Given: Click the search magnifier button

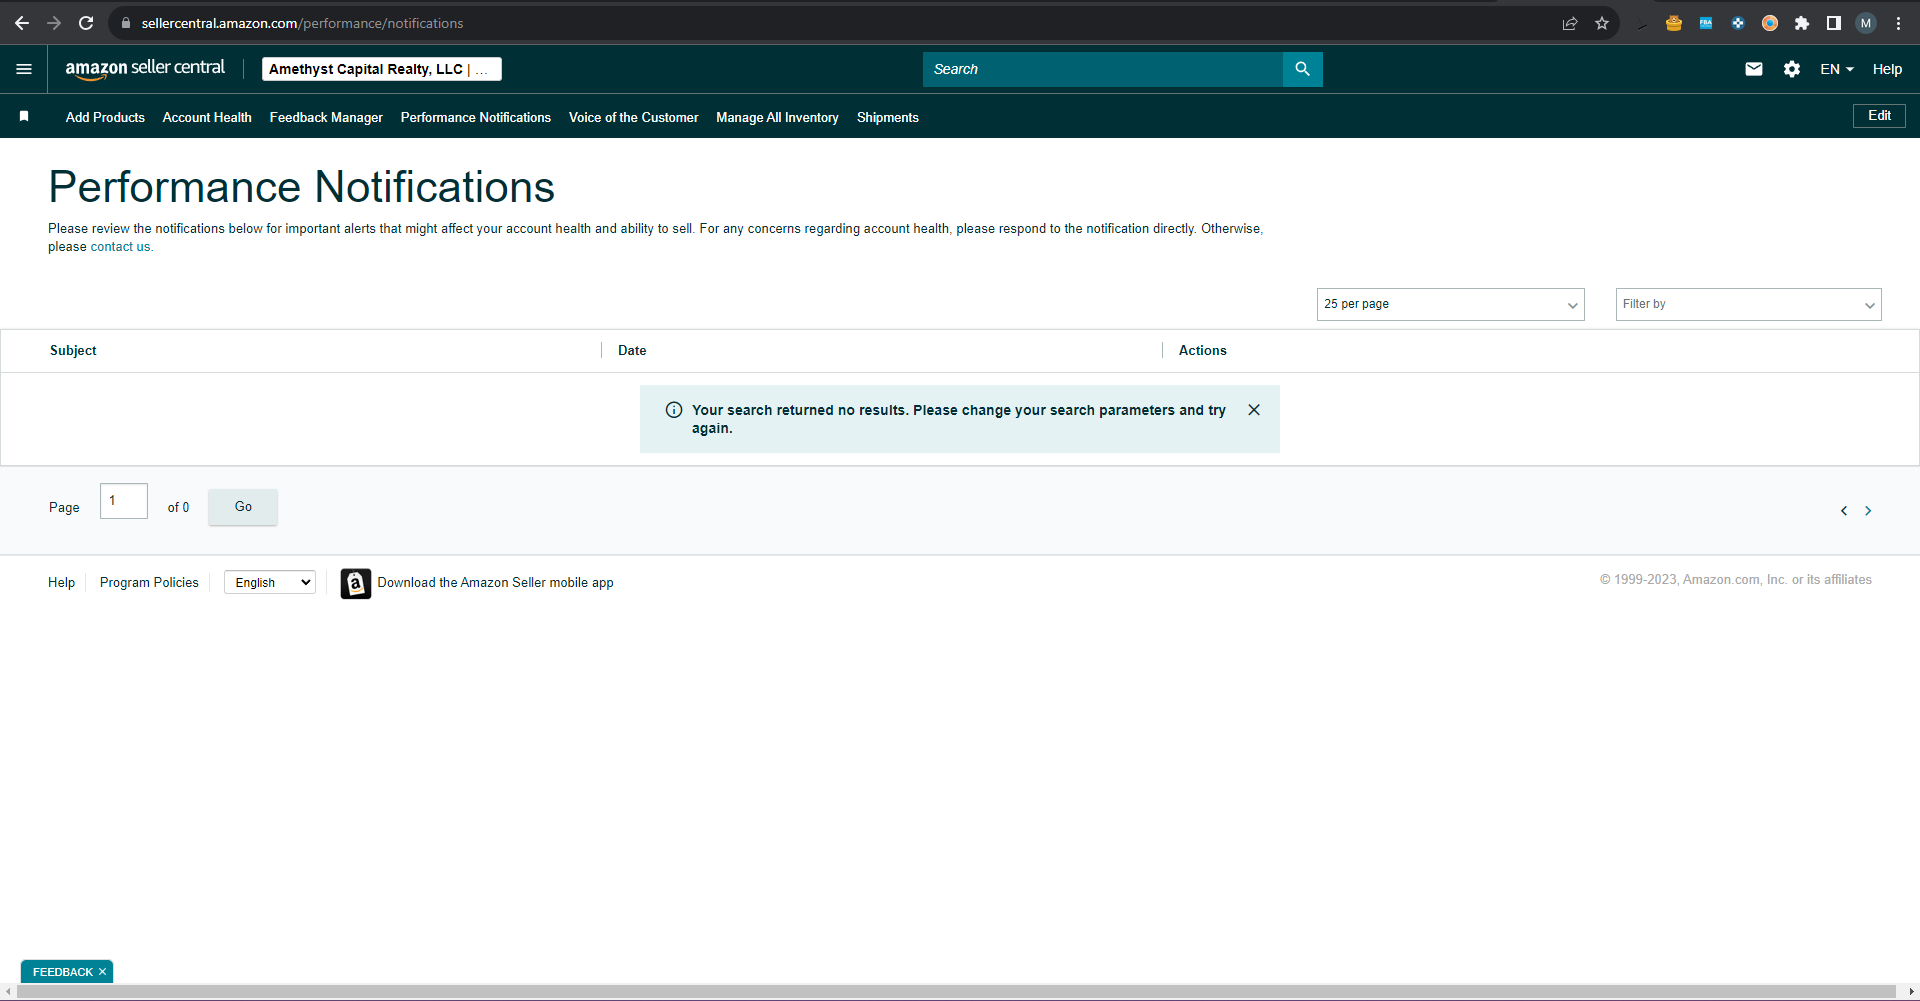Looking at the screenshot, I should 1302,69.
